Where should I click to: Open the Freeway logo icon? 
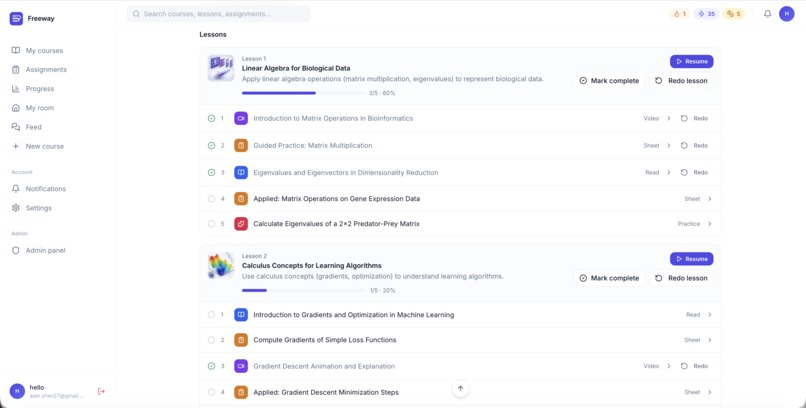coord(16,18)
